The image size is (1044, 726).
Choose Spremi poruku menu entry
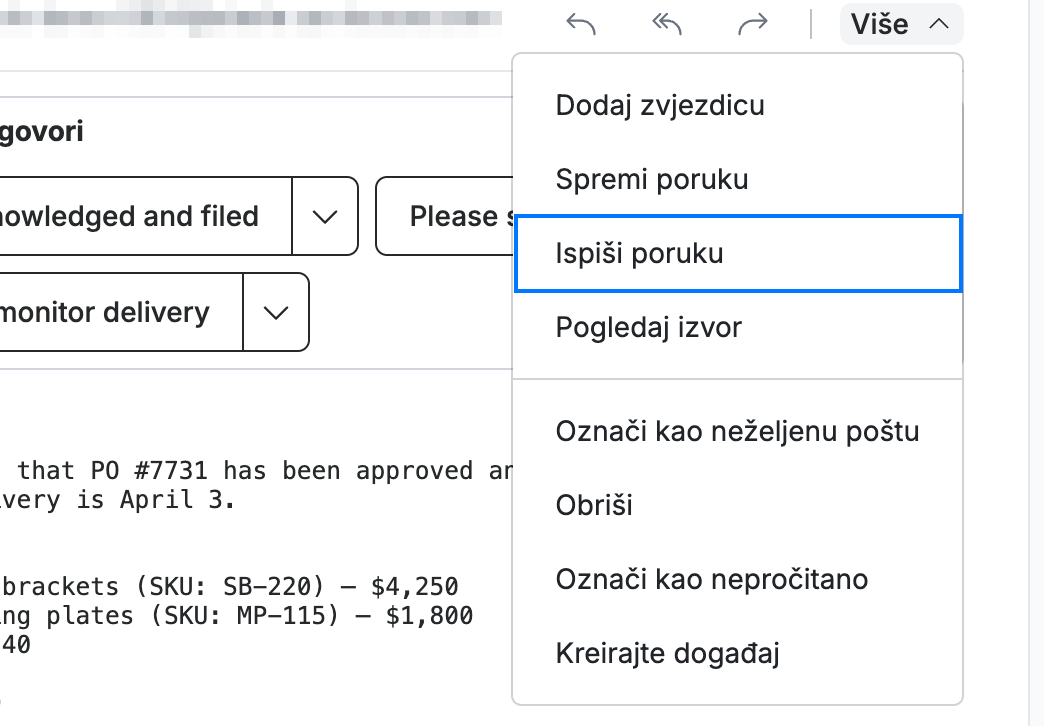point(738,179)
